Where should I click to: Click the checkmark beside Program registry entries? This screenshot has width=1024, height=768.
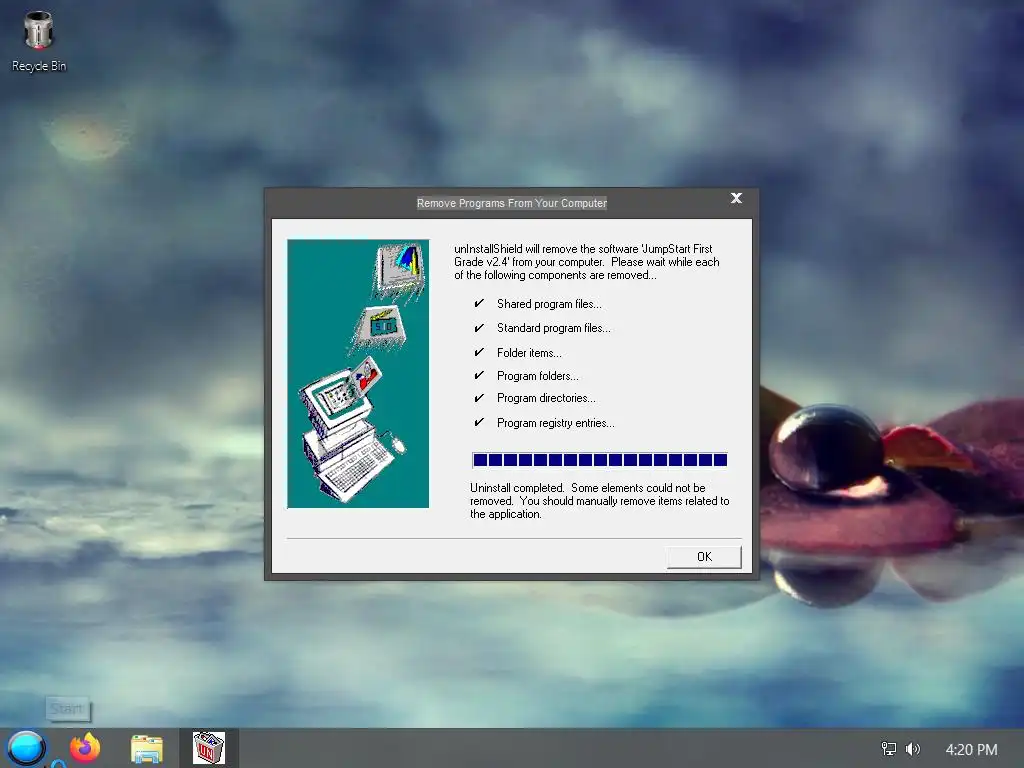click(x=479, y=422)
